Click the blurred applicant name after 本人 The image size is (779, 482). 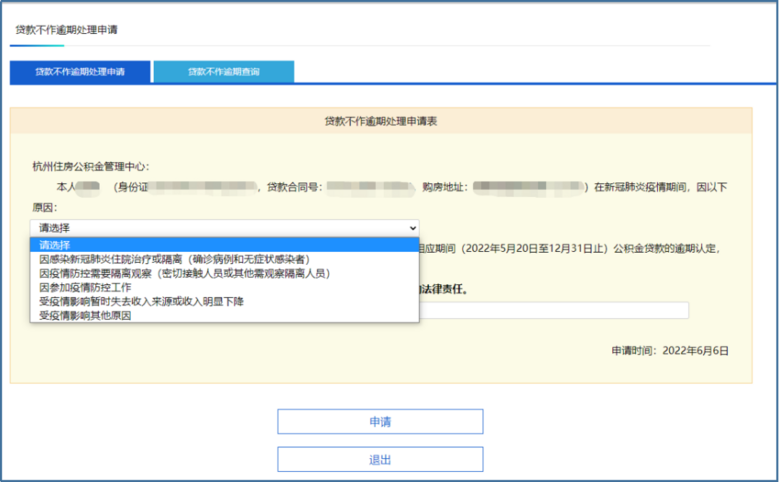pos(88,187)
